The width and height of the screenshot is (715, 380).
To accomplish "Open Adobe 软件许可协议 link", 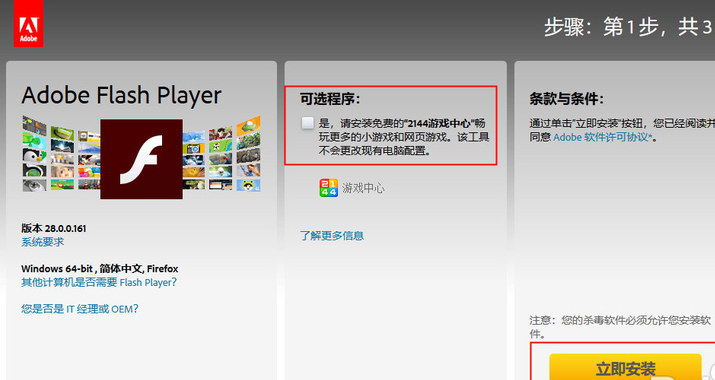I will coord(603,137).
